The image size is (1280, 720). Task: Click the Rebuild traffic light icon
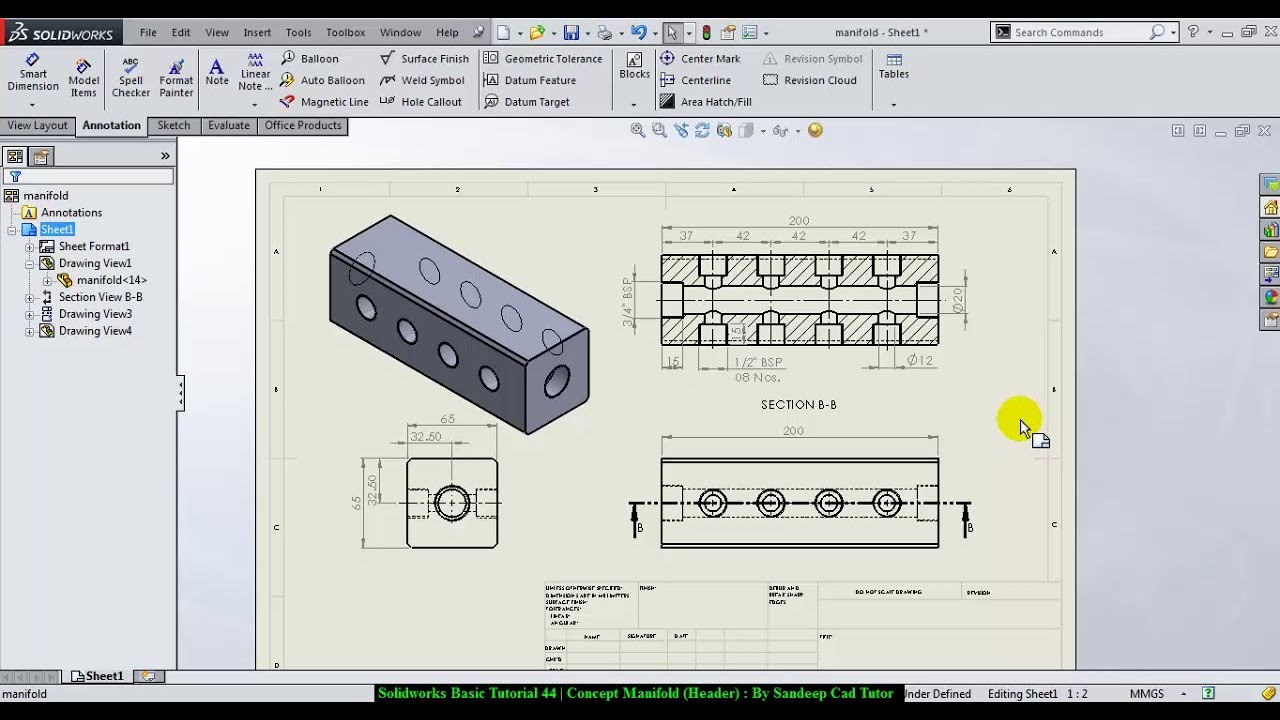(x=706, y=33)
